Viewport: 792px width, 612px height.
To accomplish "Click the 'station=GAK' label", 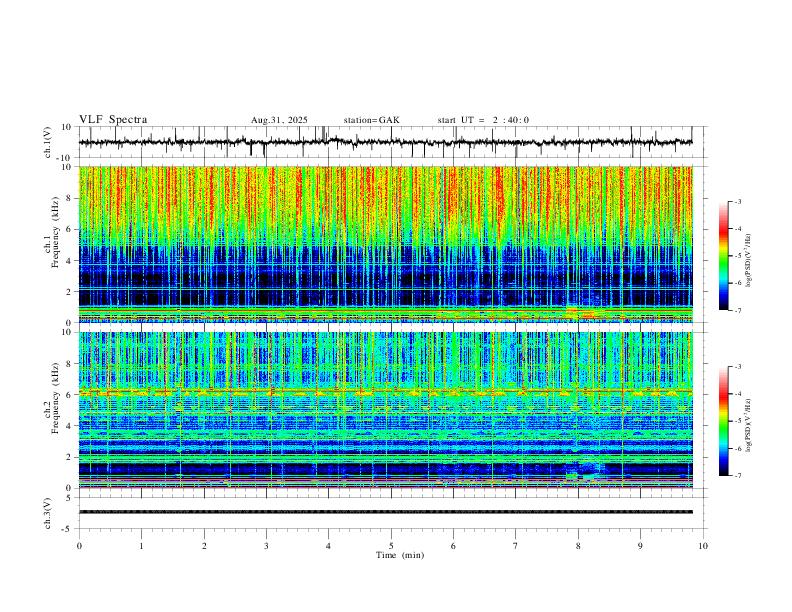I will click(x=371, y=120).
